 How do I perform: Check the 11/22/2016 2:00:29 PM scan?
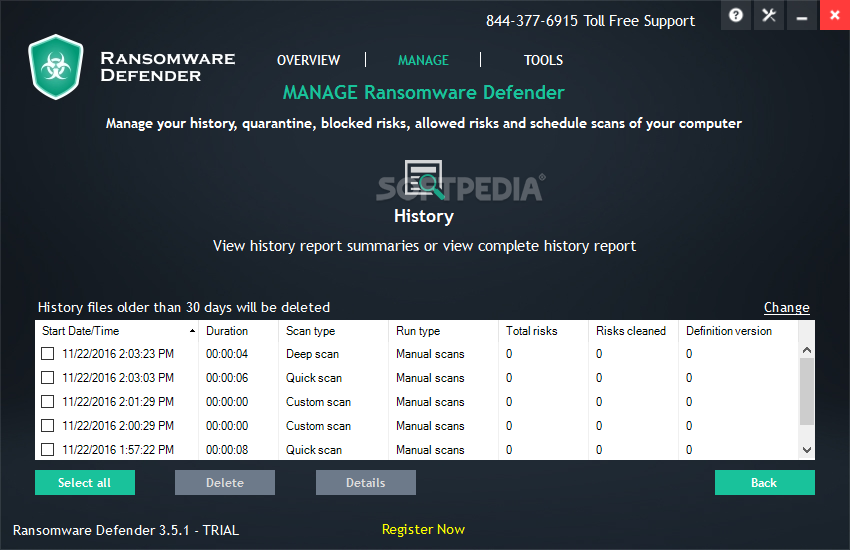click(x=48, y=425)
